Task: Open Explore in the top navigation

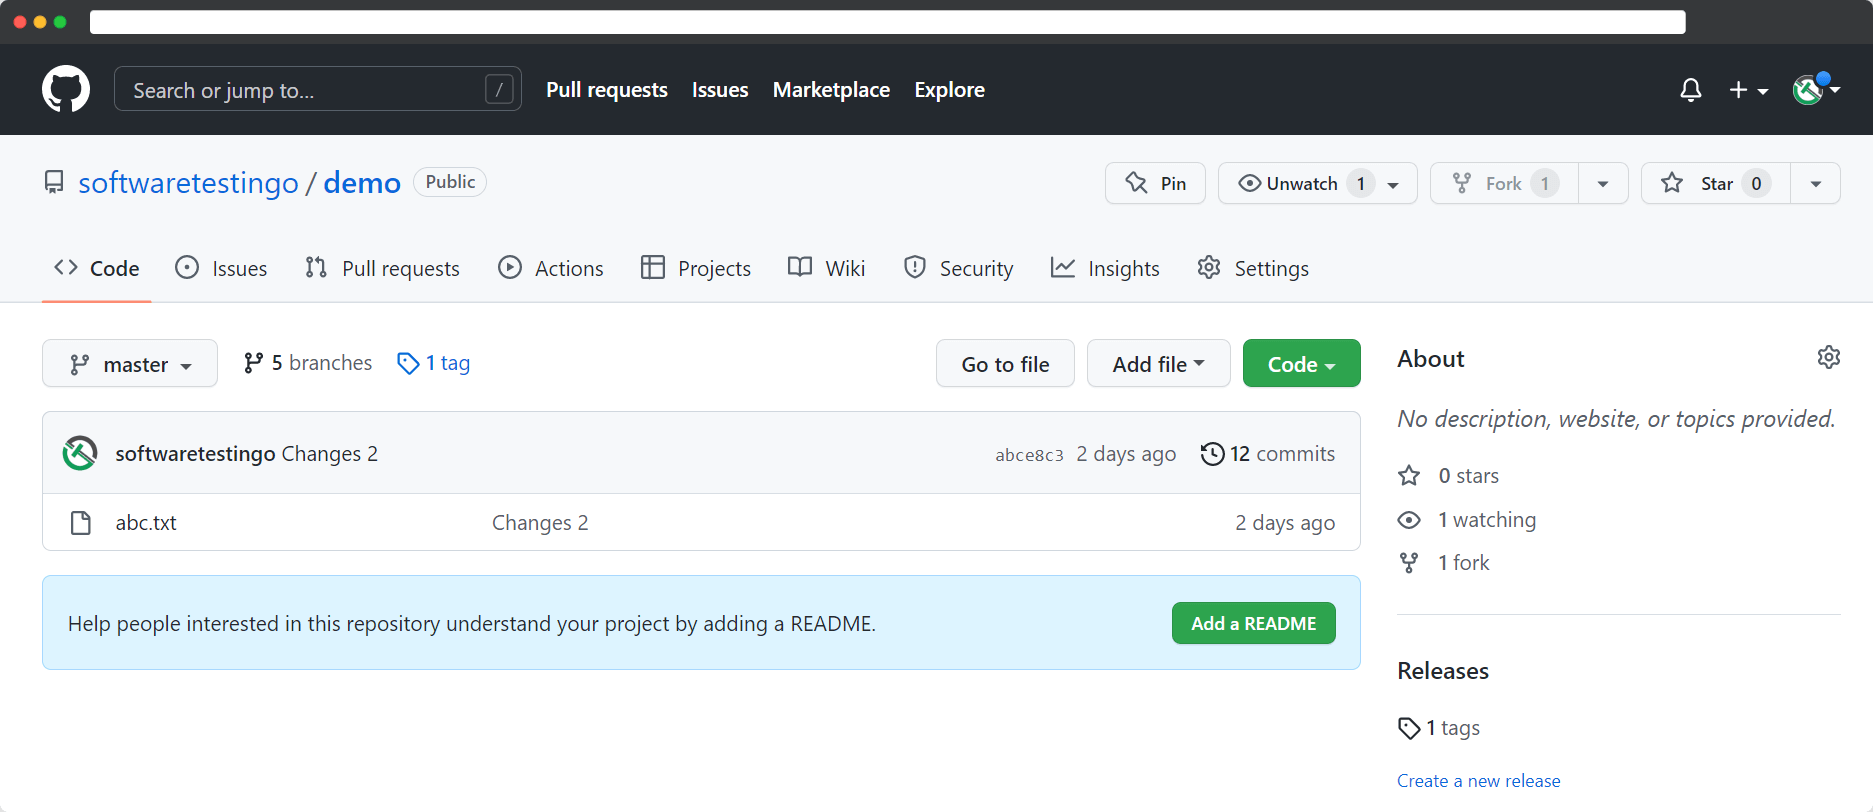Action: 949,90
